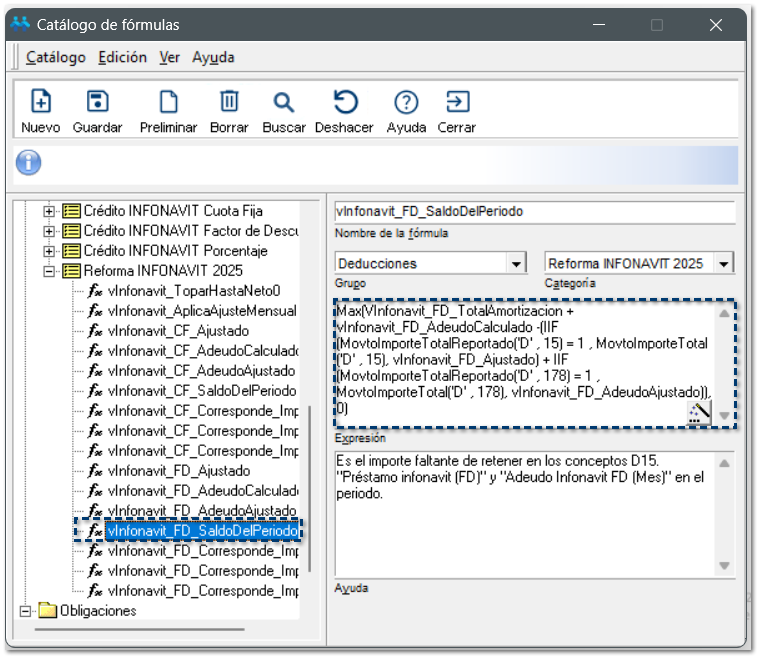
Task: Click the Cerrar toolbar icon
Action: coord(457,102)
